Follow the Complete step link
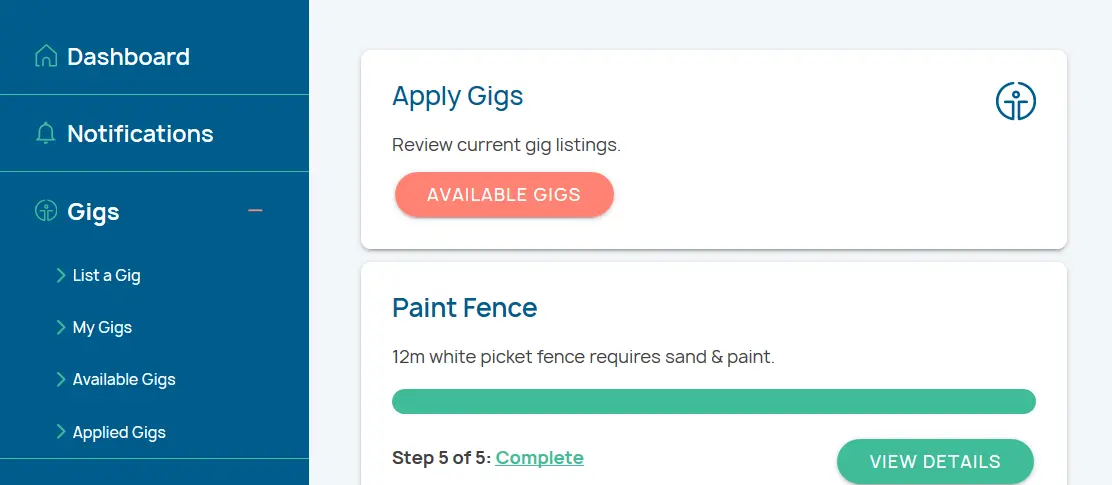Screen dimensions: 1112x485 tap(539, 458)
